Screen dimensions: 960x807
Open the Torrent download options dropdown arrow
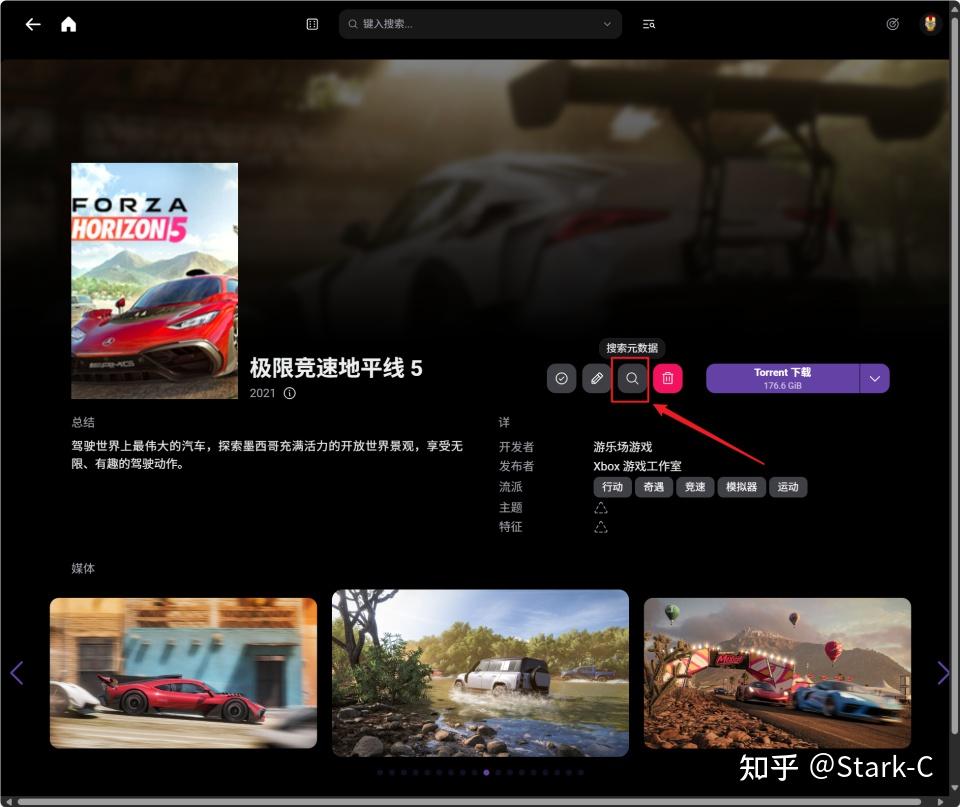(x=874, y=378)
